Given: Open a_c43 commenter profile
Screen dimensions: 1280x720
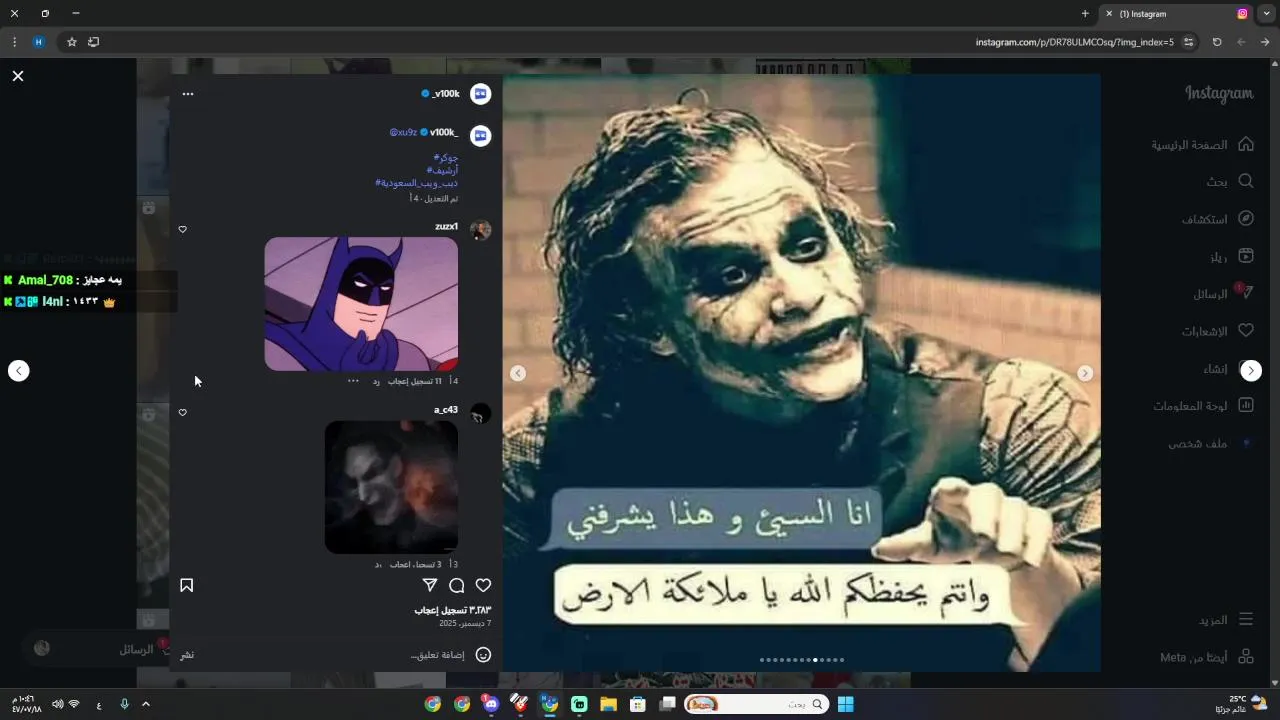Looking at the screenshot, I should (x=446, y=410).
